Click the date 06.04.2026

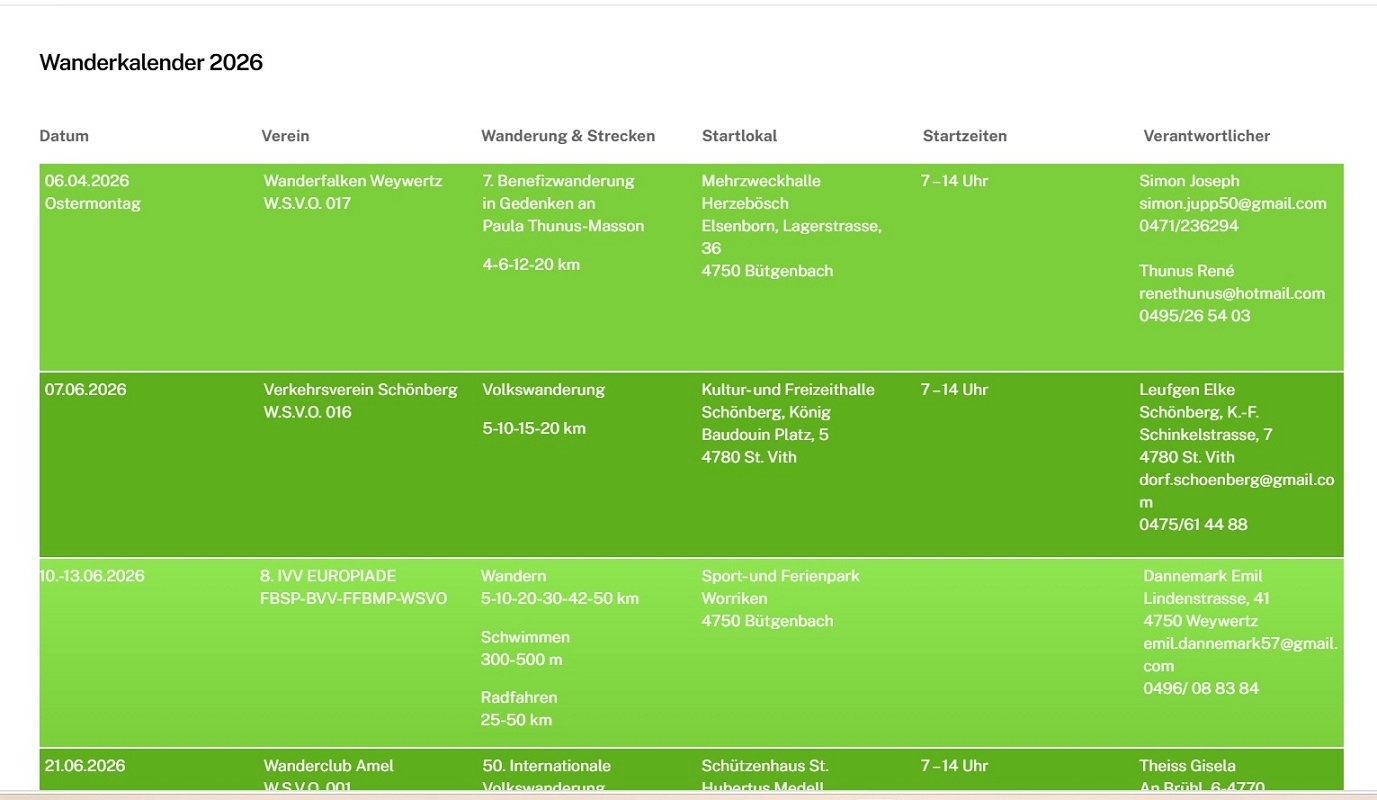pyautogui.click(x=87, y=181)
